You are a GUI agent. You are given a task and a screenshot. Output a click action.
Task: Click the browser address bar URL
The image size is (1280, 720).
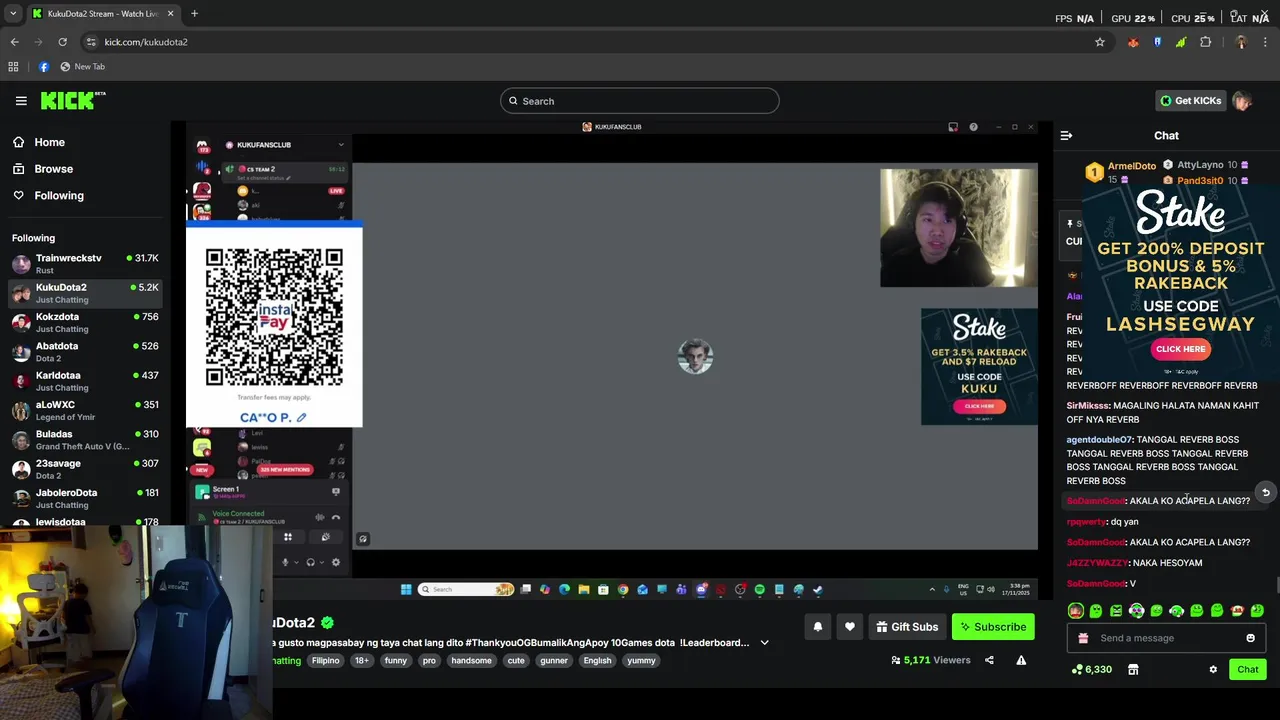tap(146, 42)
